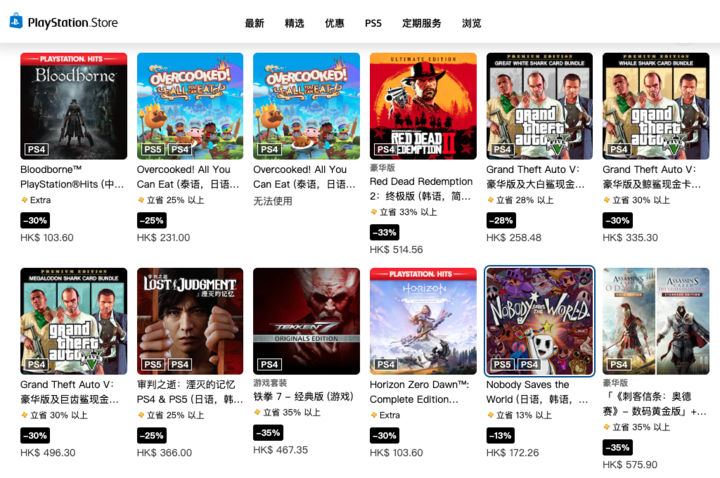Click the PS5 badge on first Overcooked cover
The width and height of the screenshot is (720, 478).
(152, 149)
